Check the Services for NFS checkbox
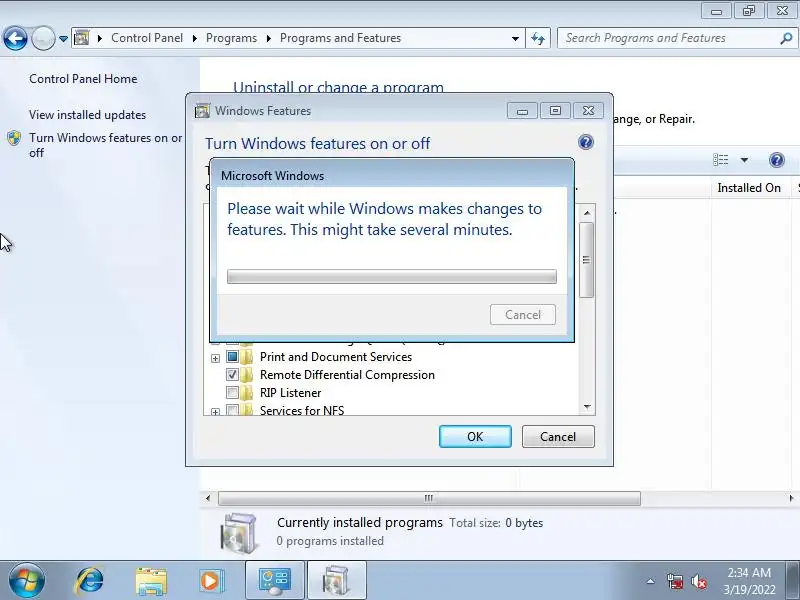The width and height of the screenshot is (800, 600). 232,410
